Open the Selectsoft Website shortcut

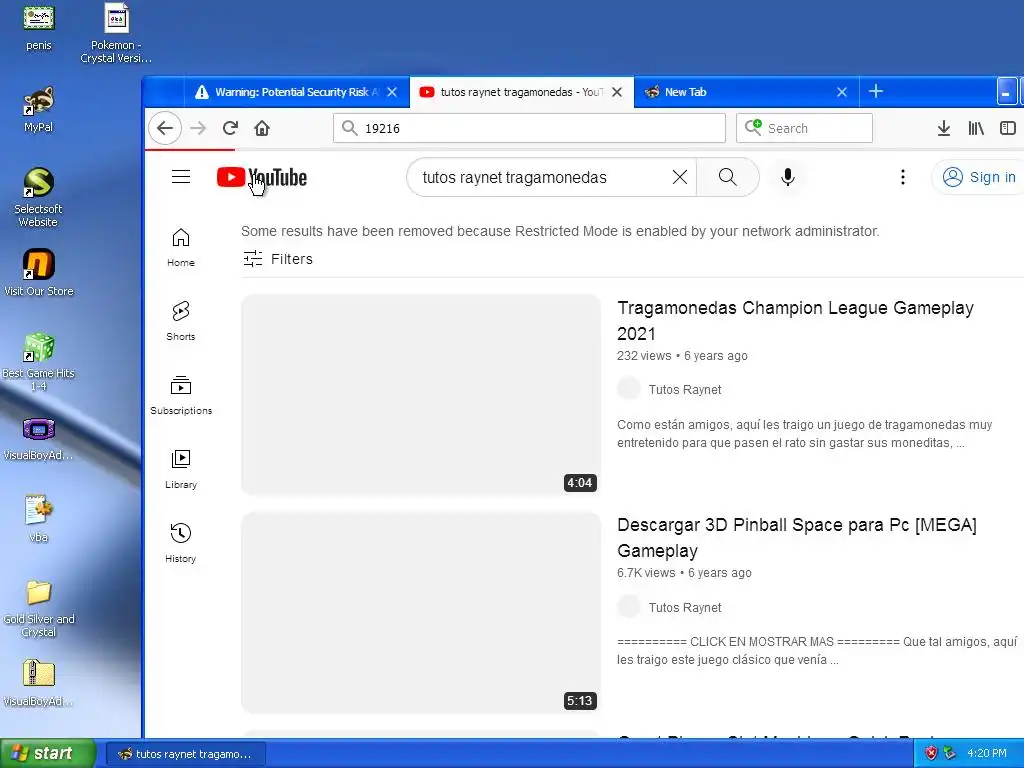[x=39, y=197]
